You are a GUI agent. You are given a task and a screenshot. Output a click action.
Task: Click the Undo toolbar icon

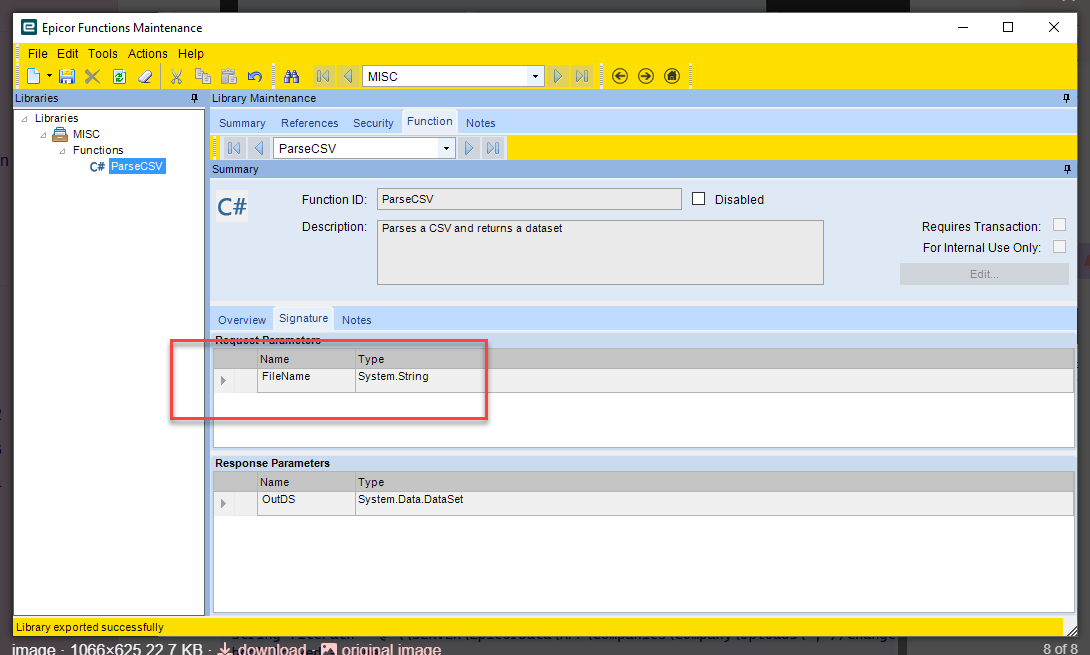[x=255, y=76]
